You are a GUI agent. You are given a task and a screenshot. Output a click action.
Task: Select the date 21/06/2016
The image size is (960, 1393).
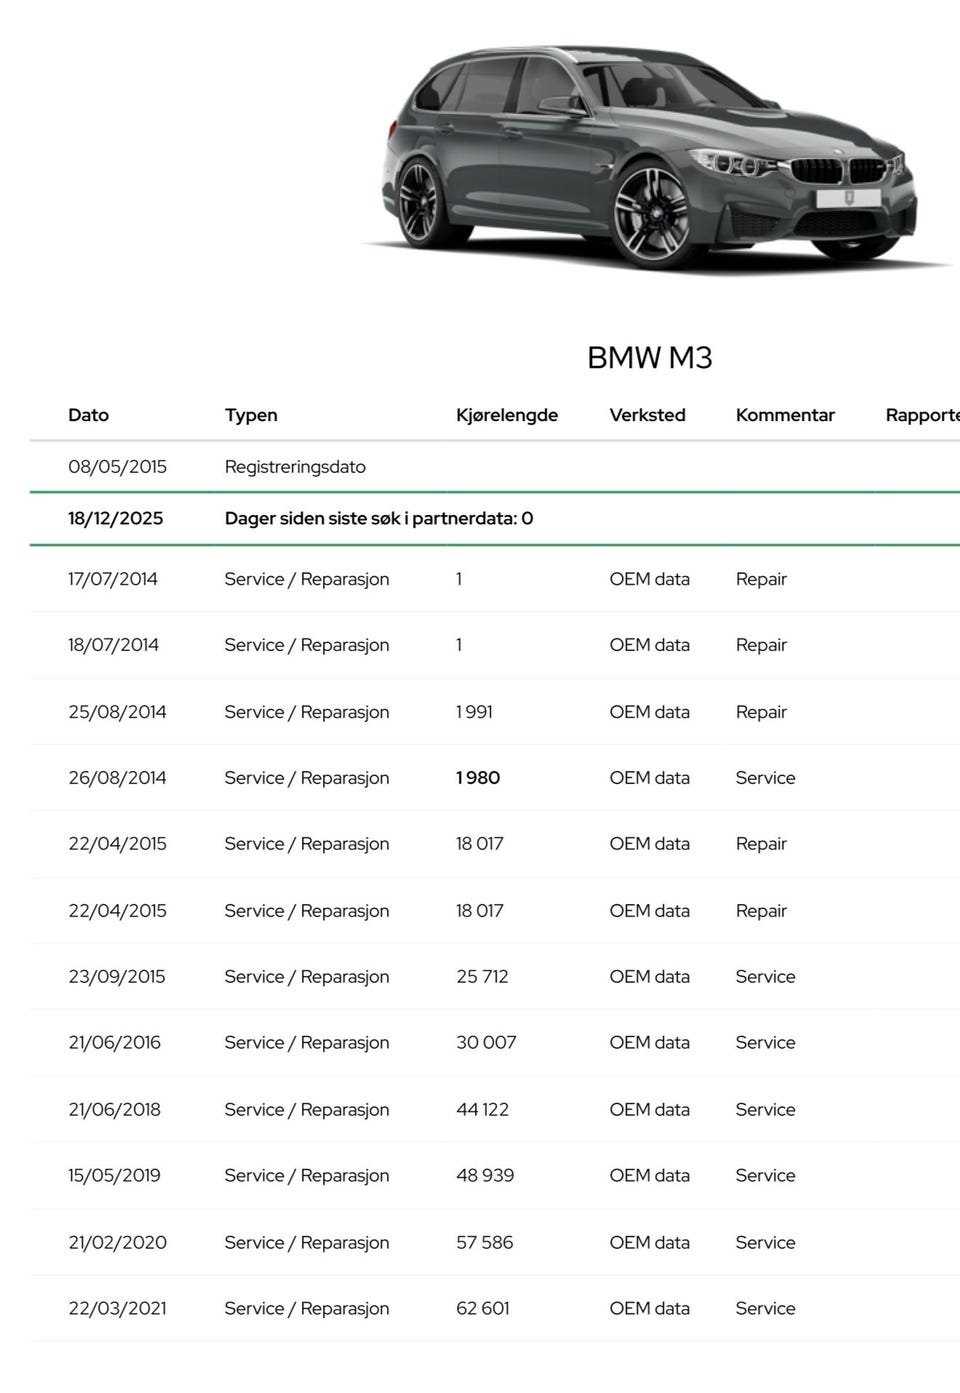(114, 1043)
